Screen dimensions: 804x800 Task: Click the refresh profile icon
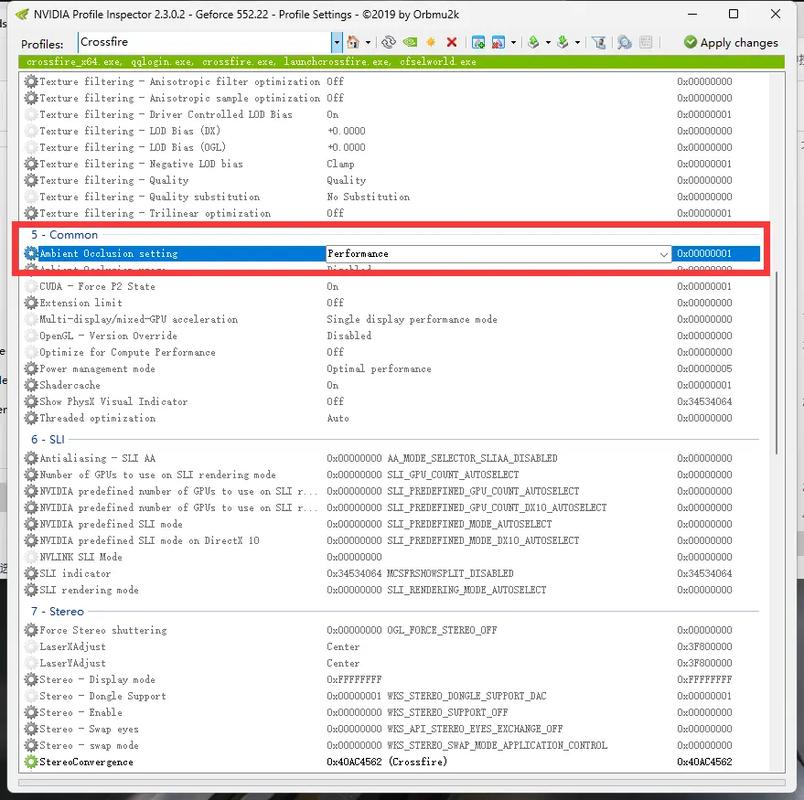386,42
